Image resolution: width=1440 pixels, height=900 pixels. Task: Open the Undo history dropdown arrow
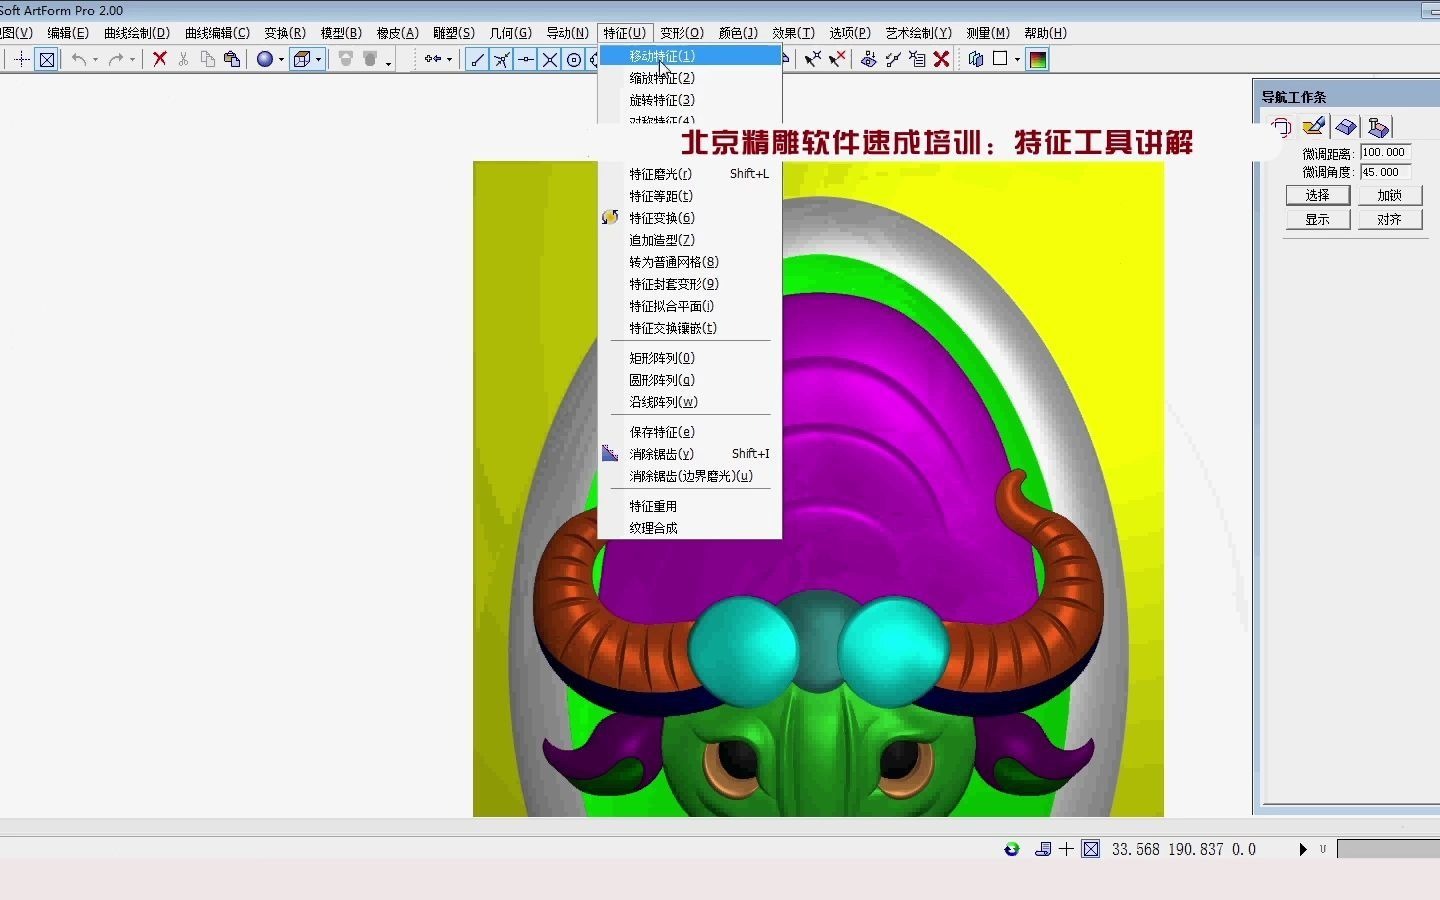pyautogui.click(x=96, y=60)
